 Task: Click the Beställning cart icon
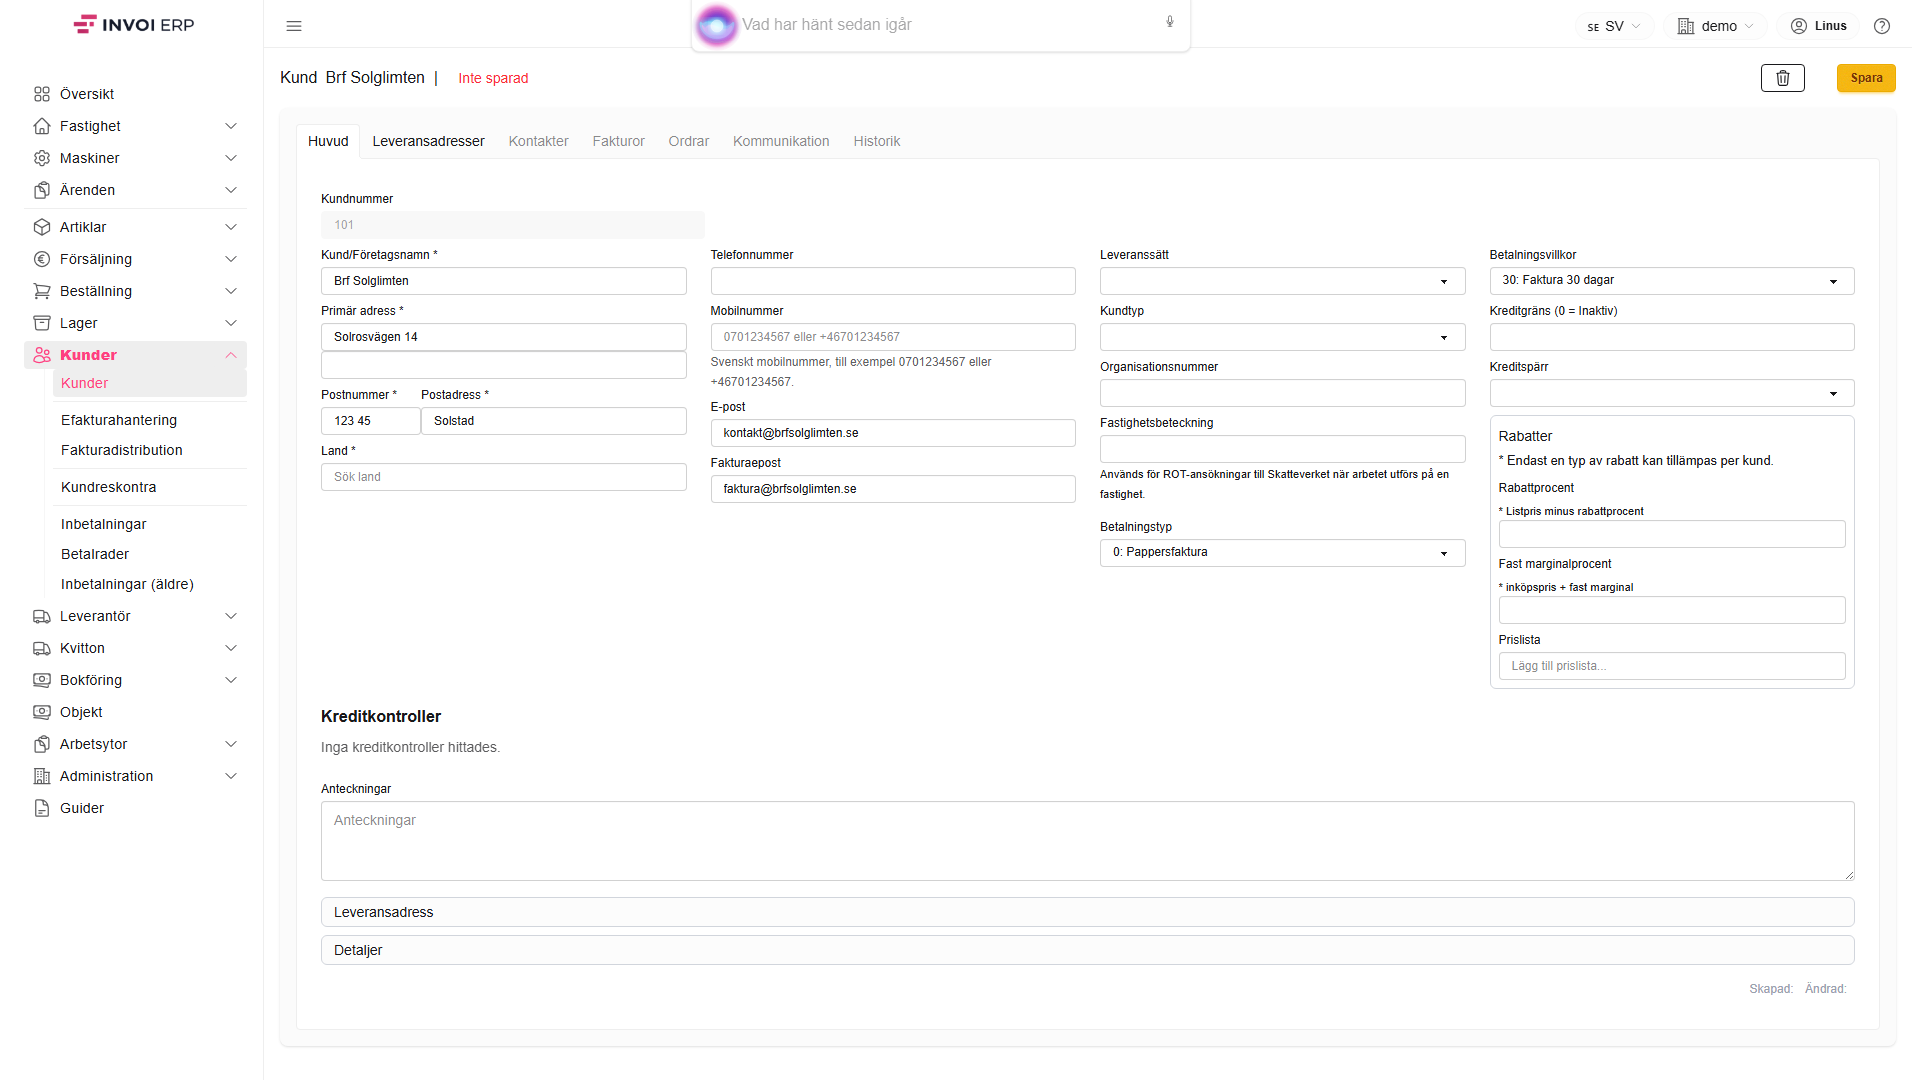pyautogui.click(x=42, y=291)
